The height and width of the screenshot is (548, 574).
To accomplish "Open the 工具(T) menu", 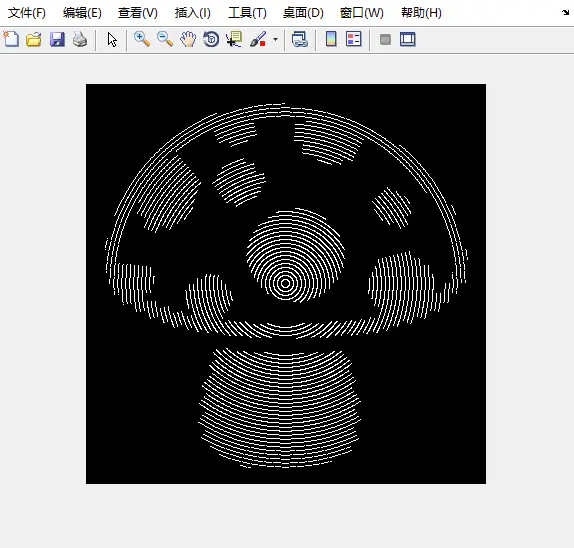I will (x=247, y=13).
